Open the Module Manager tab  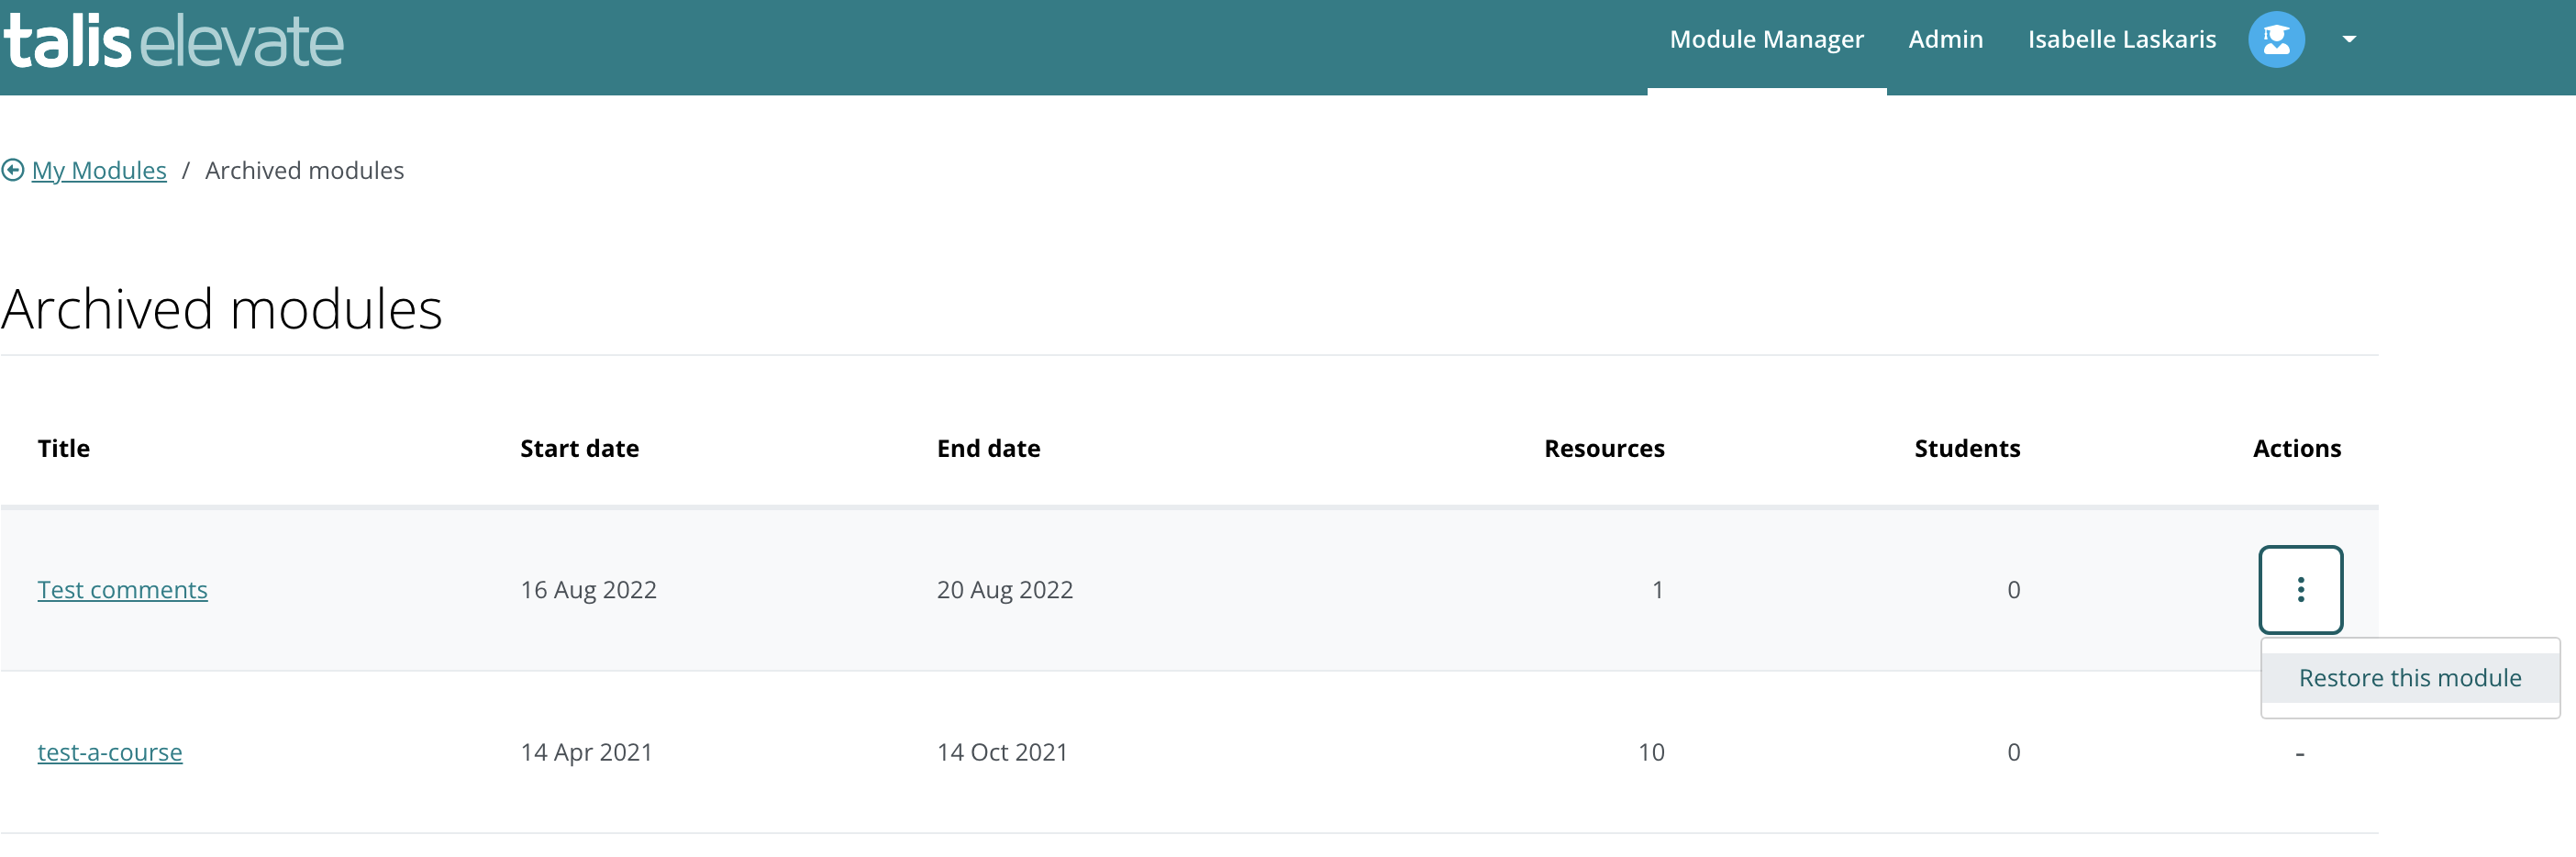1766,40
